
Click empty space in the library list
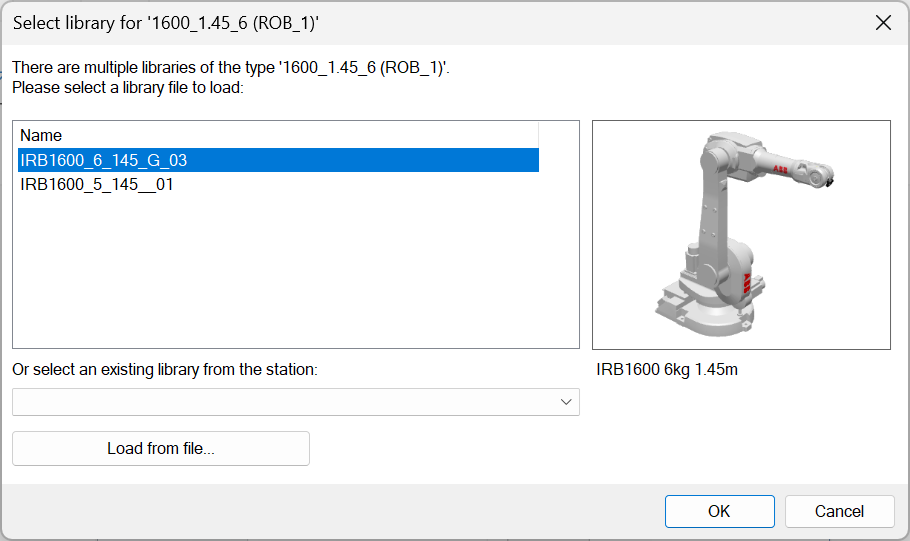(x=295, y=270)
